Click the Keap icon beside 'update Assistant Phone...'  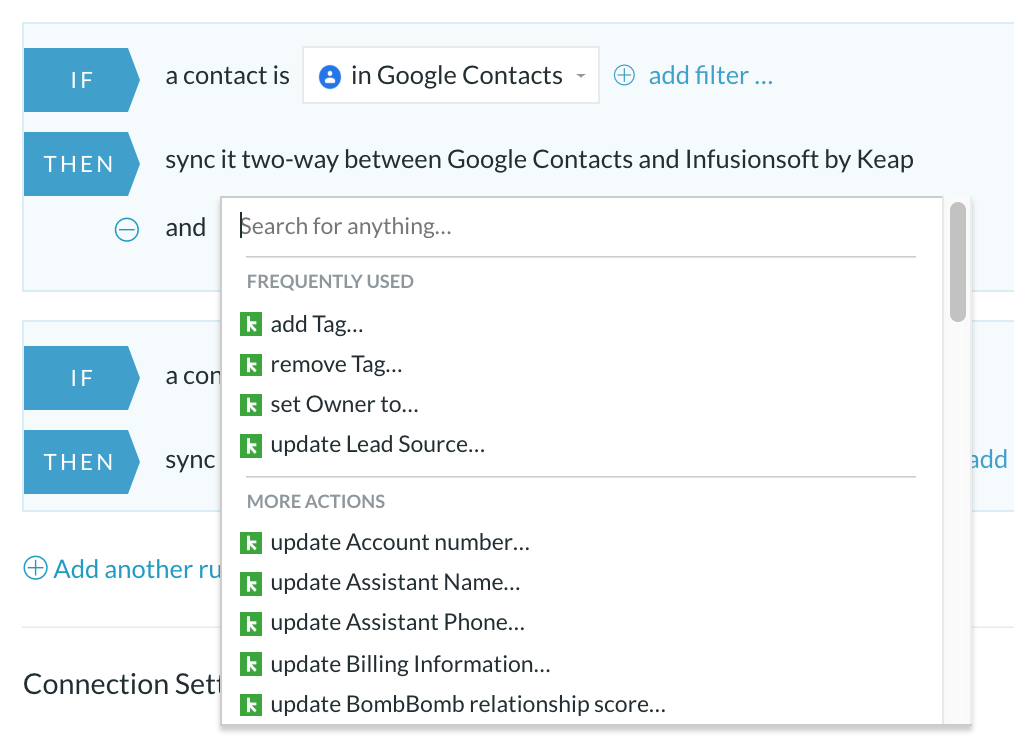click(251, 624)
